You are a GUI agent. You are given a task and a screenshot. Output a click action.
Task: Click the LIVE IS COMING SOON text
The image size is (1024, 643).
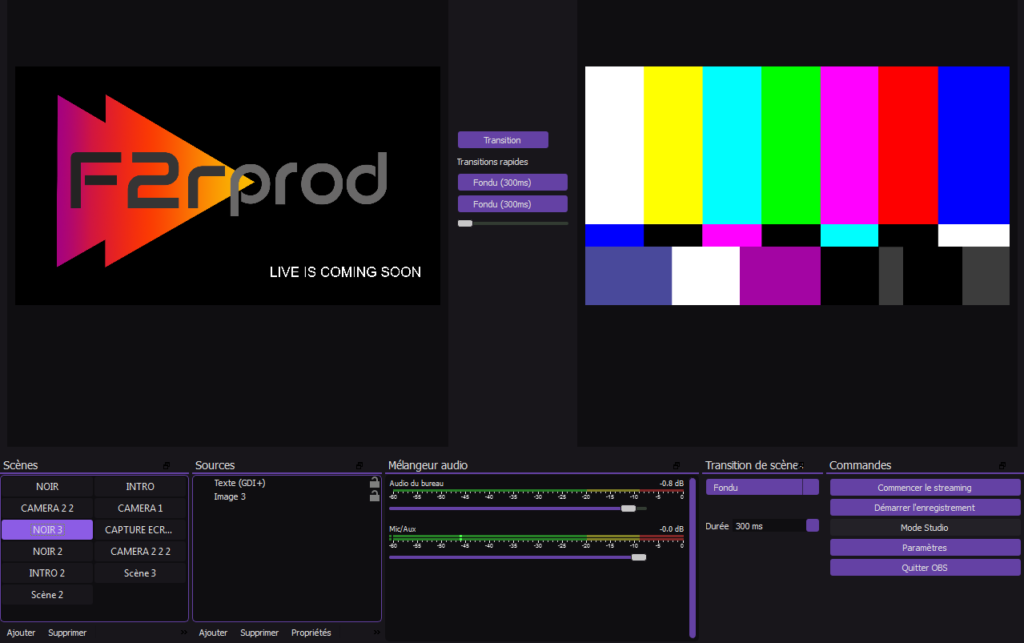pos(345,272)
